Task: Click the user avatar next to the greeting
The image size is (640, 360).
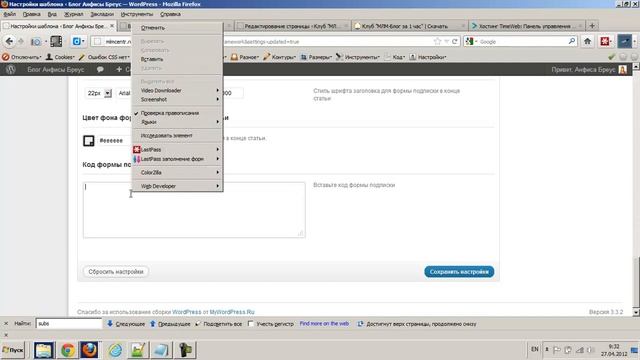Action: [622, 70]
